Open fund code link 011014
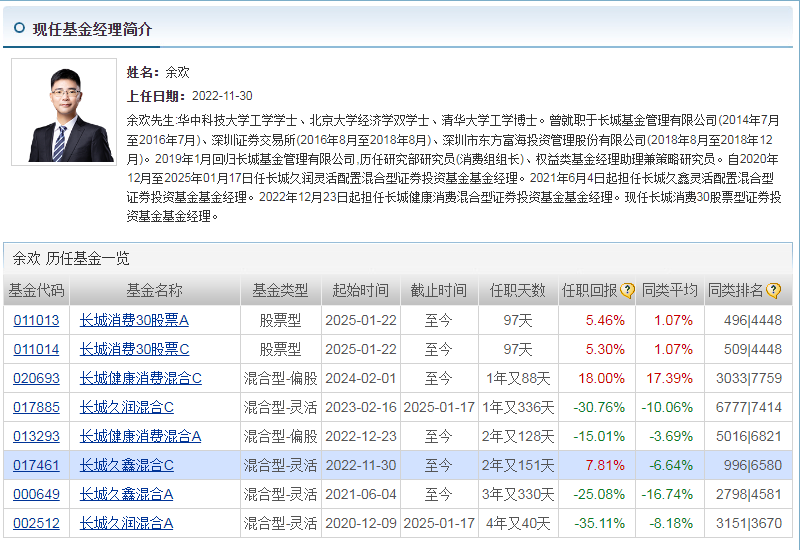Viewport: 800px width, 550px height. click(x=36, y=349)
